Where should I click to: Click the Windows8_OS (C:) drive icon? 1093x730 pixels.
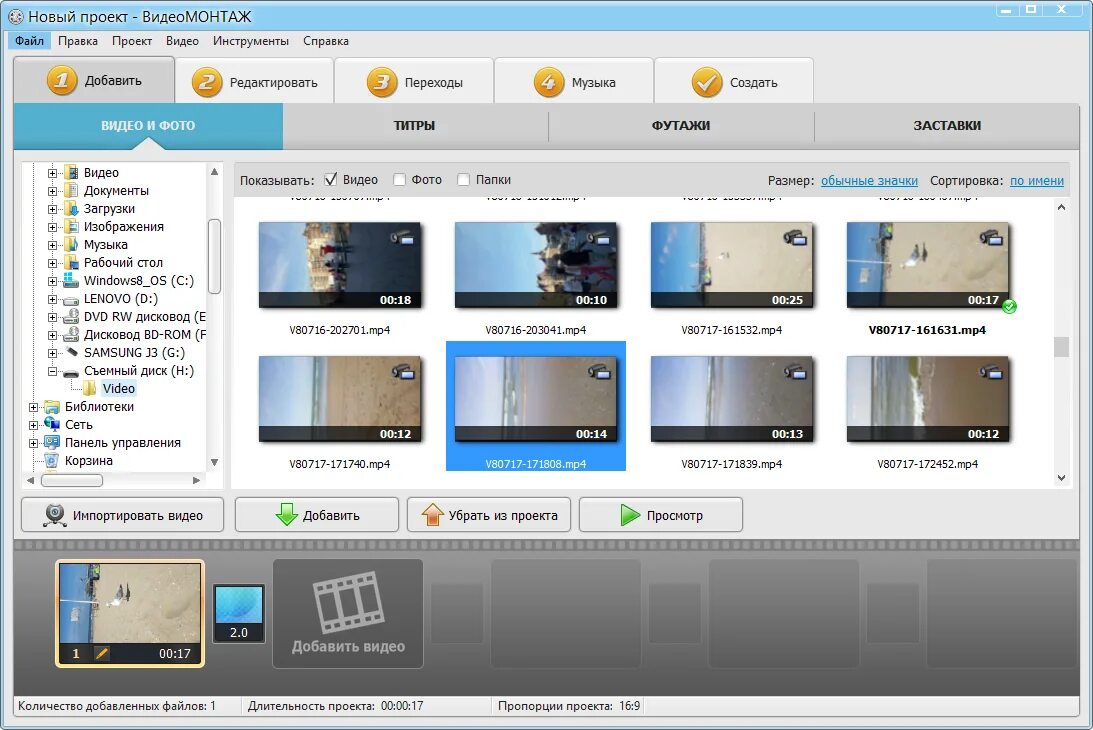click(71, 280)
